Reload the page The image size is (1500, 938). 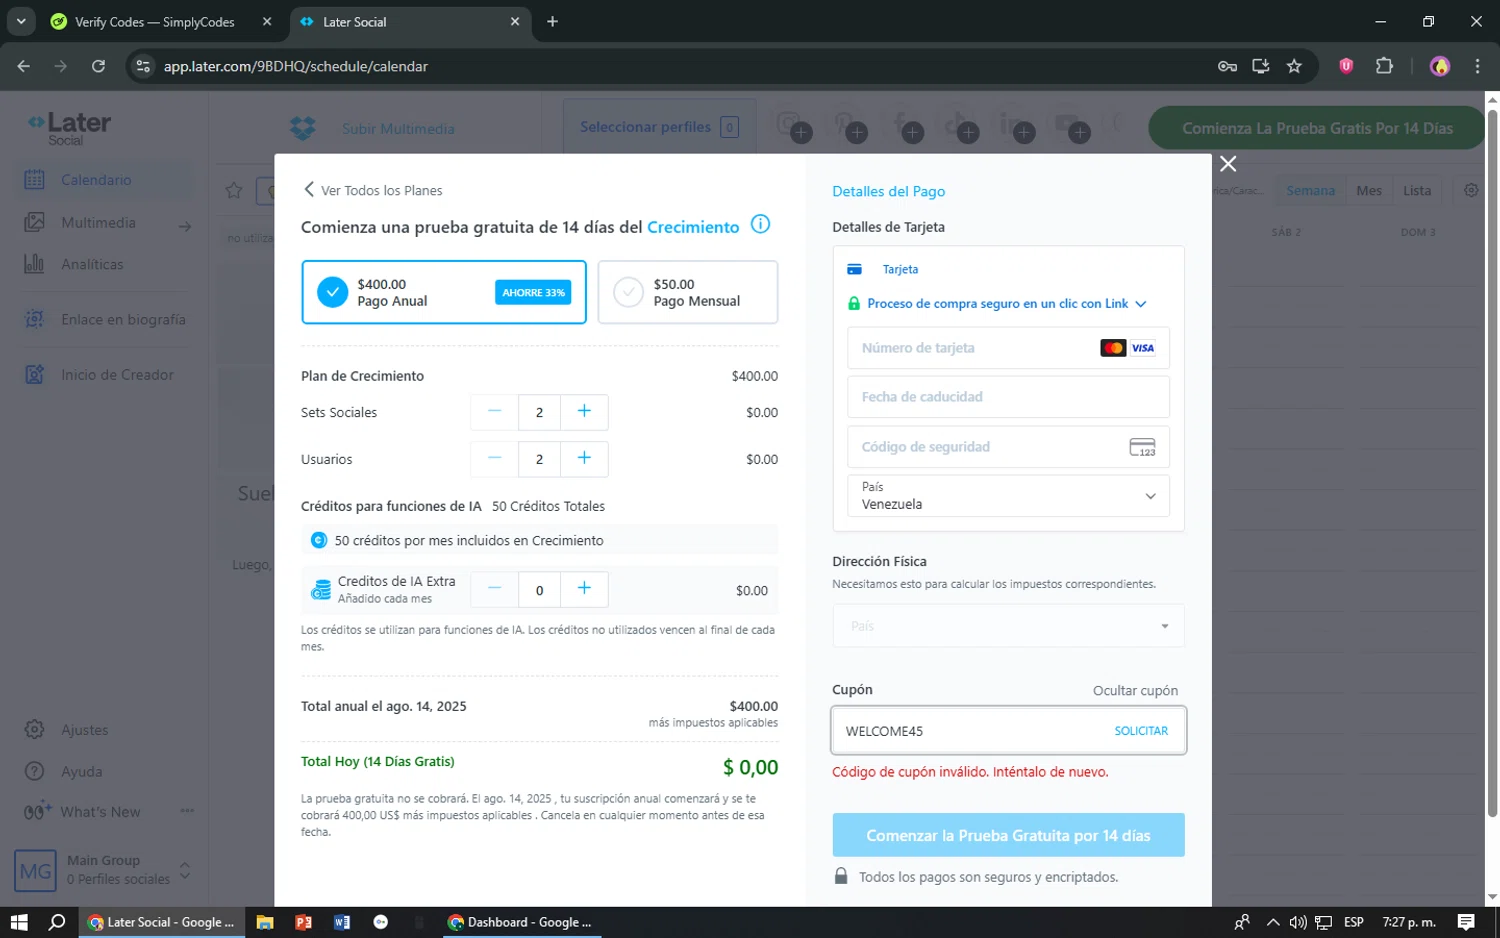(98, 66)
